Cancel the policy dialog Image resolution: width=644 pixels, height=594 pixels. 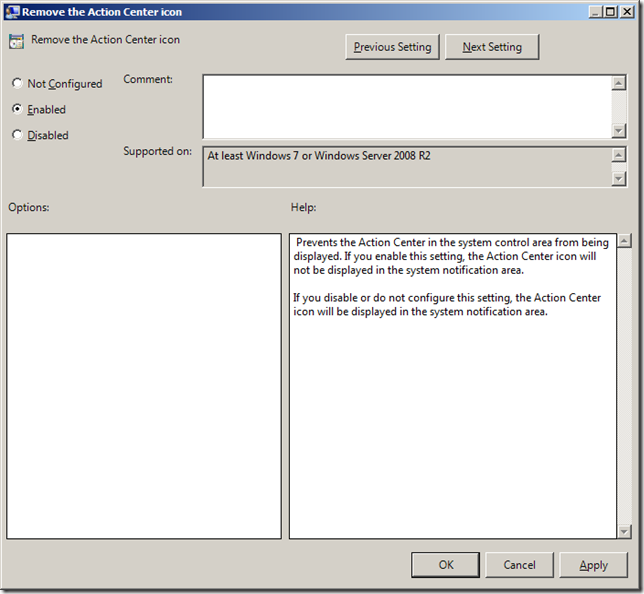[519, 565]
